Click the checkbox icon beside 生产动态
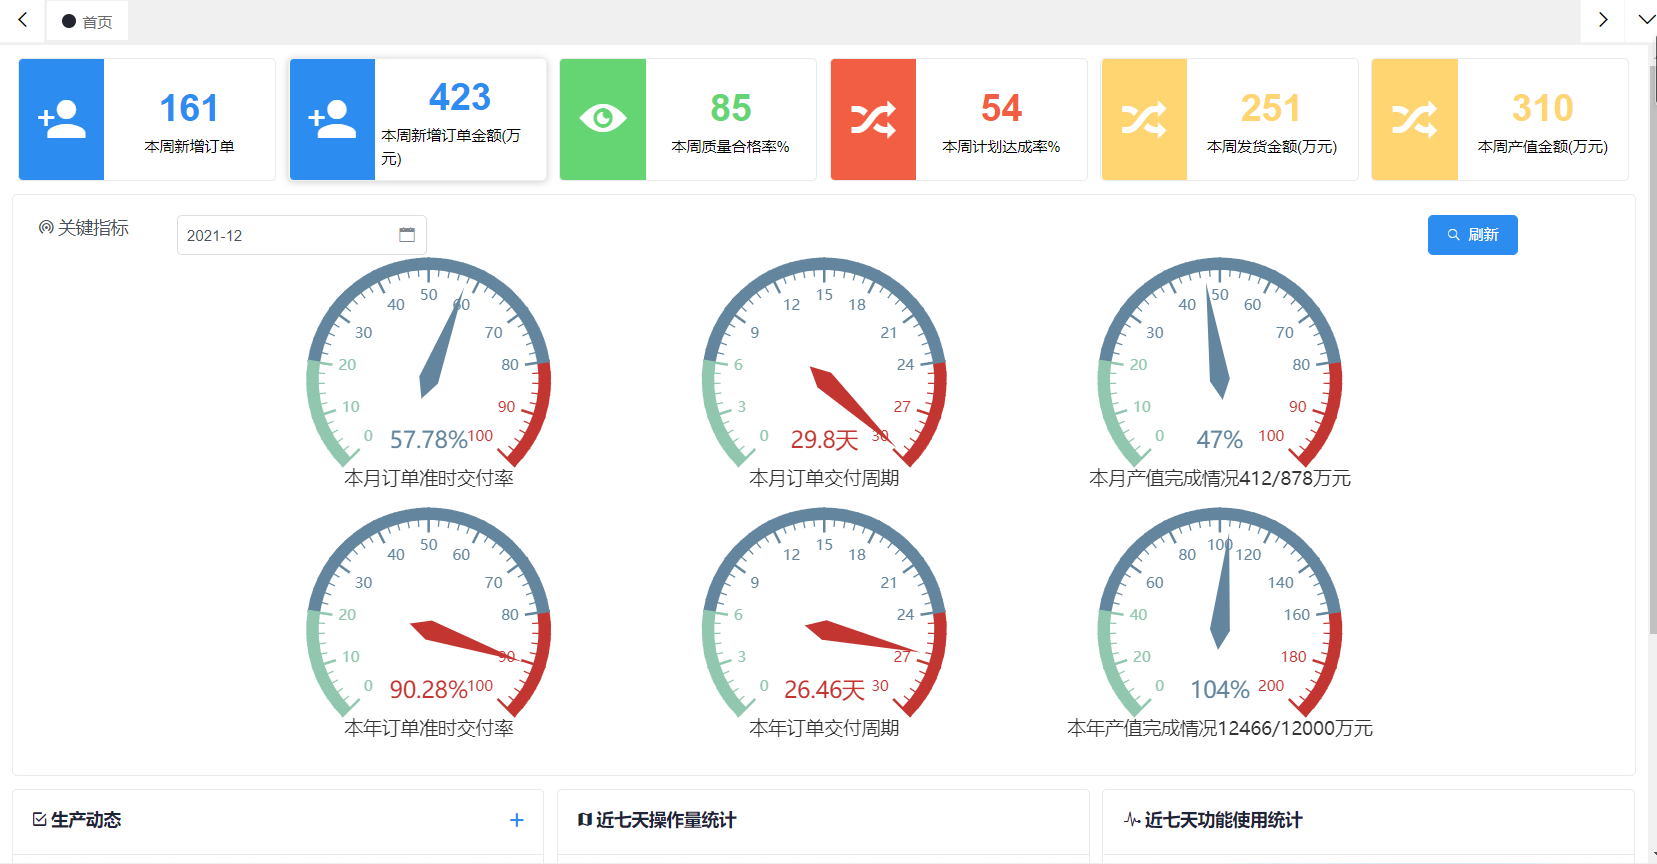Viewport: 1657px width, 864px height. (40, 820)
